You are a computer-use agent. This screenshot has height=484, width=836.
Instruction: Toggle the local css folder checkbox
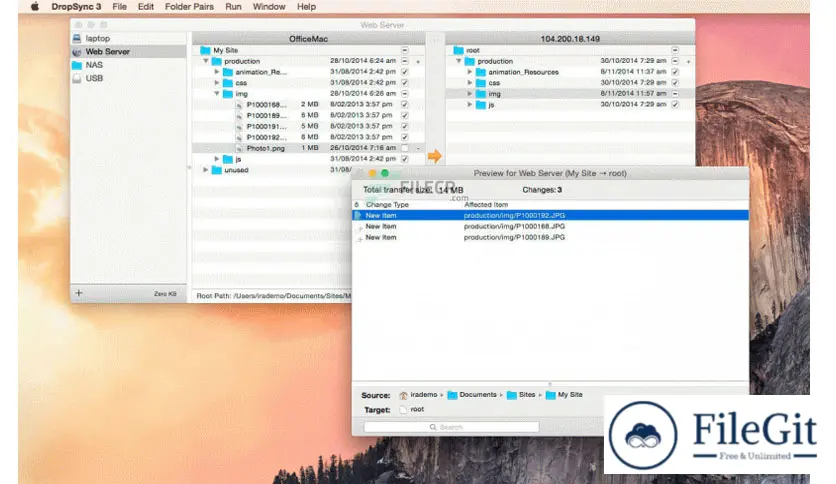click(x=405, y=83)
